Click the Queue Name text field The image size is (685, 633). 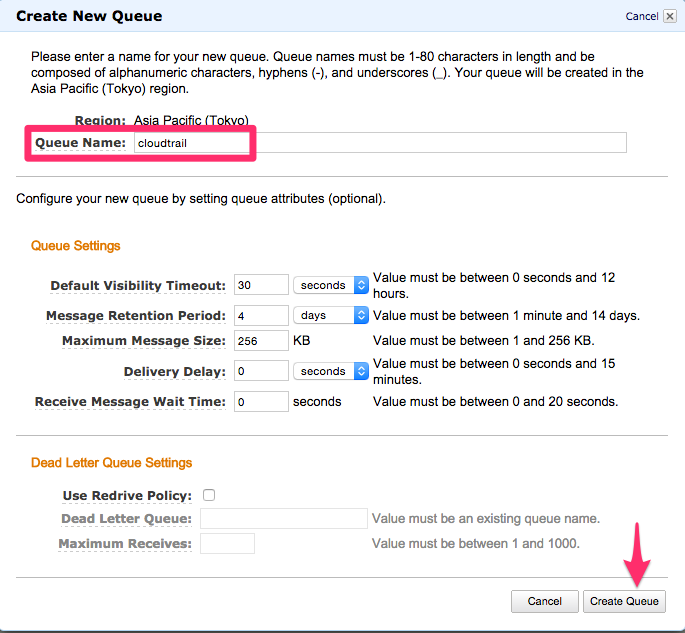tap(380, 143)
